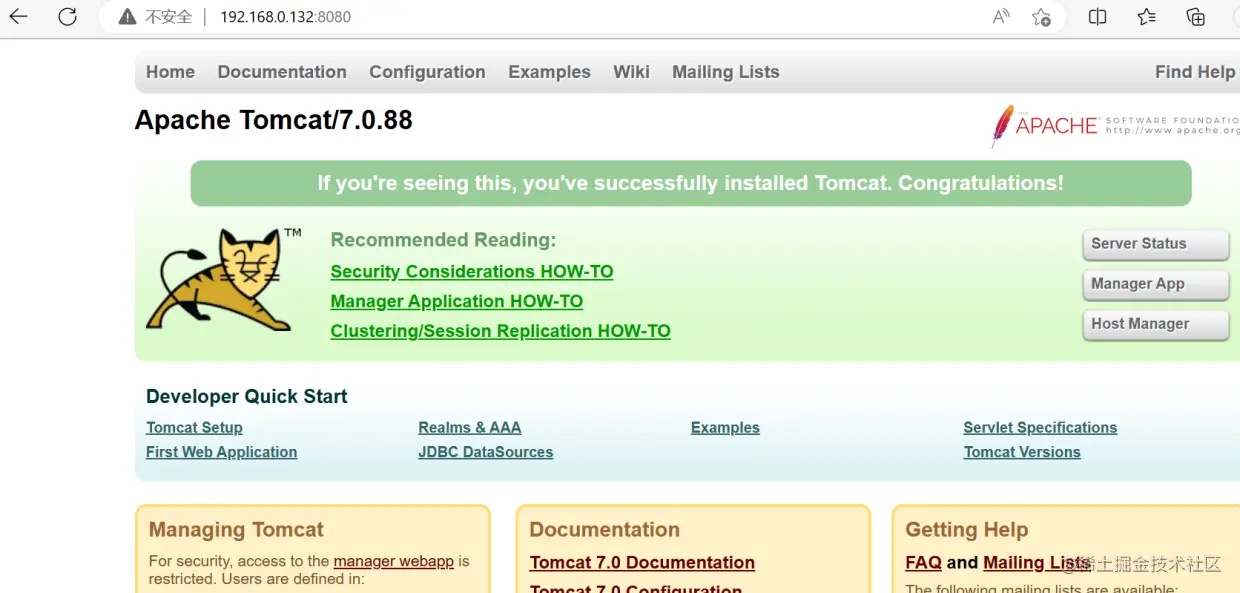Image resolution: width=1240 pixels, height=593 pixels.
Task: Open the Servlet Specifications link
Action: pyautogui.click(x=1040, y=428)
